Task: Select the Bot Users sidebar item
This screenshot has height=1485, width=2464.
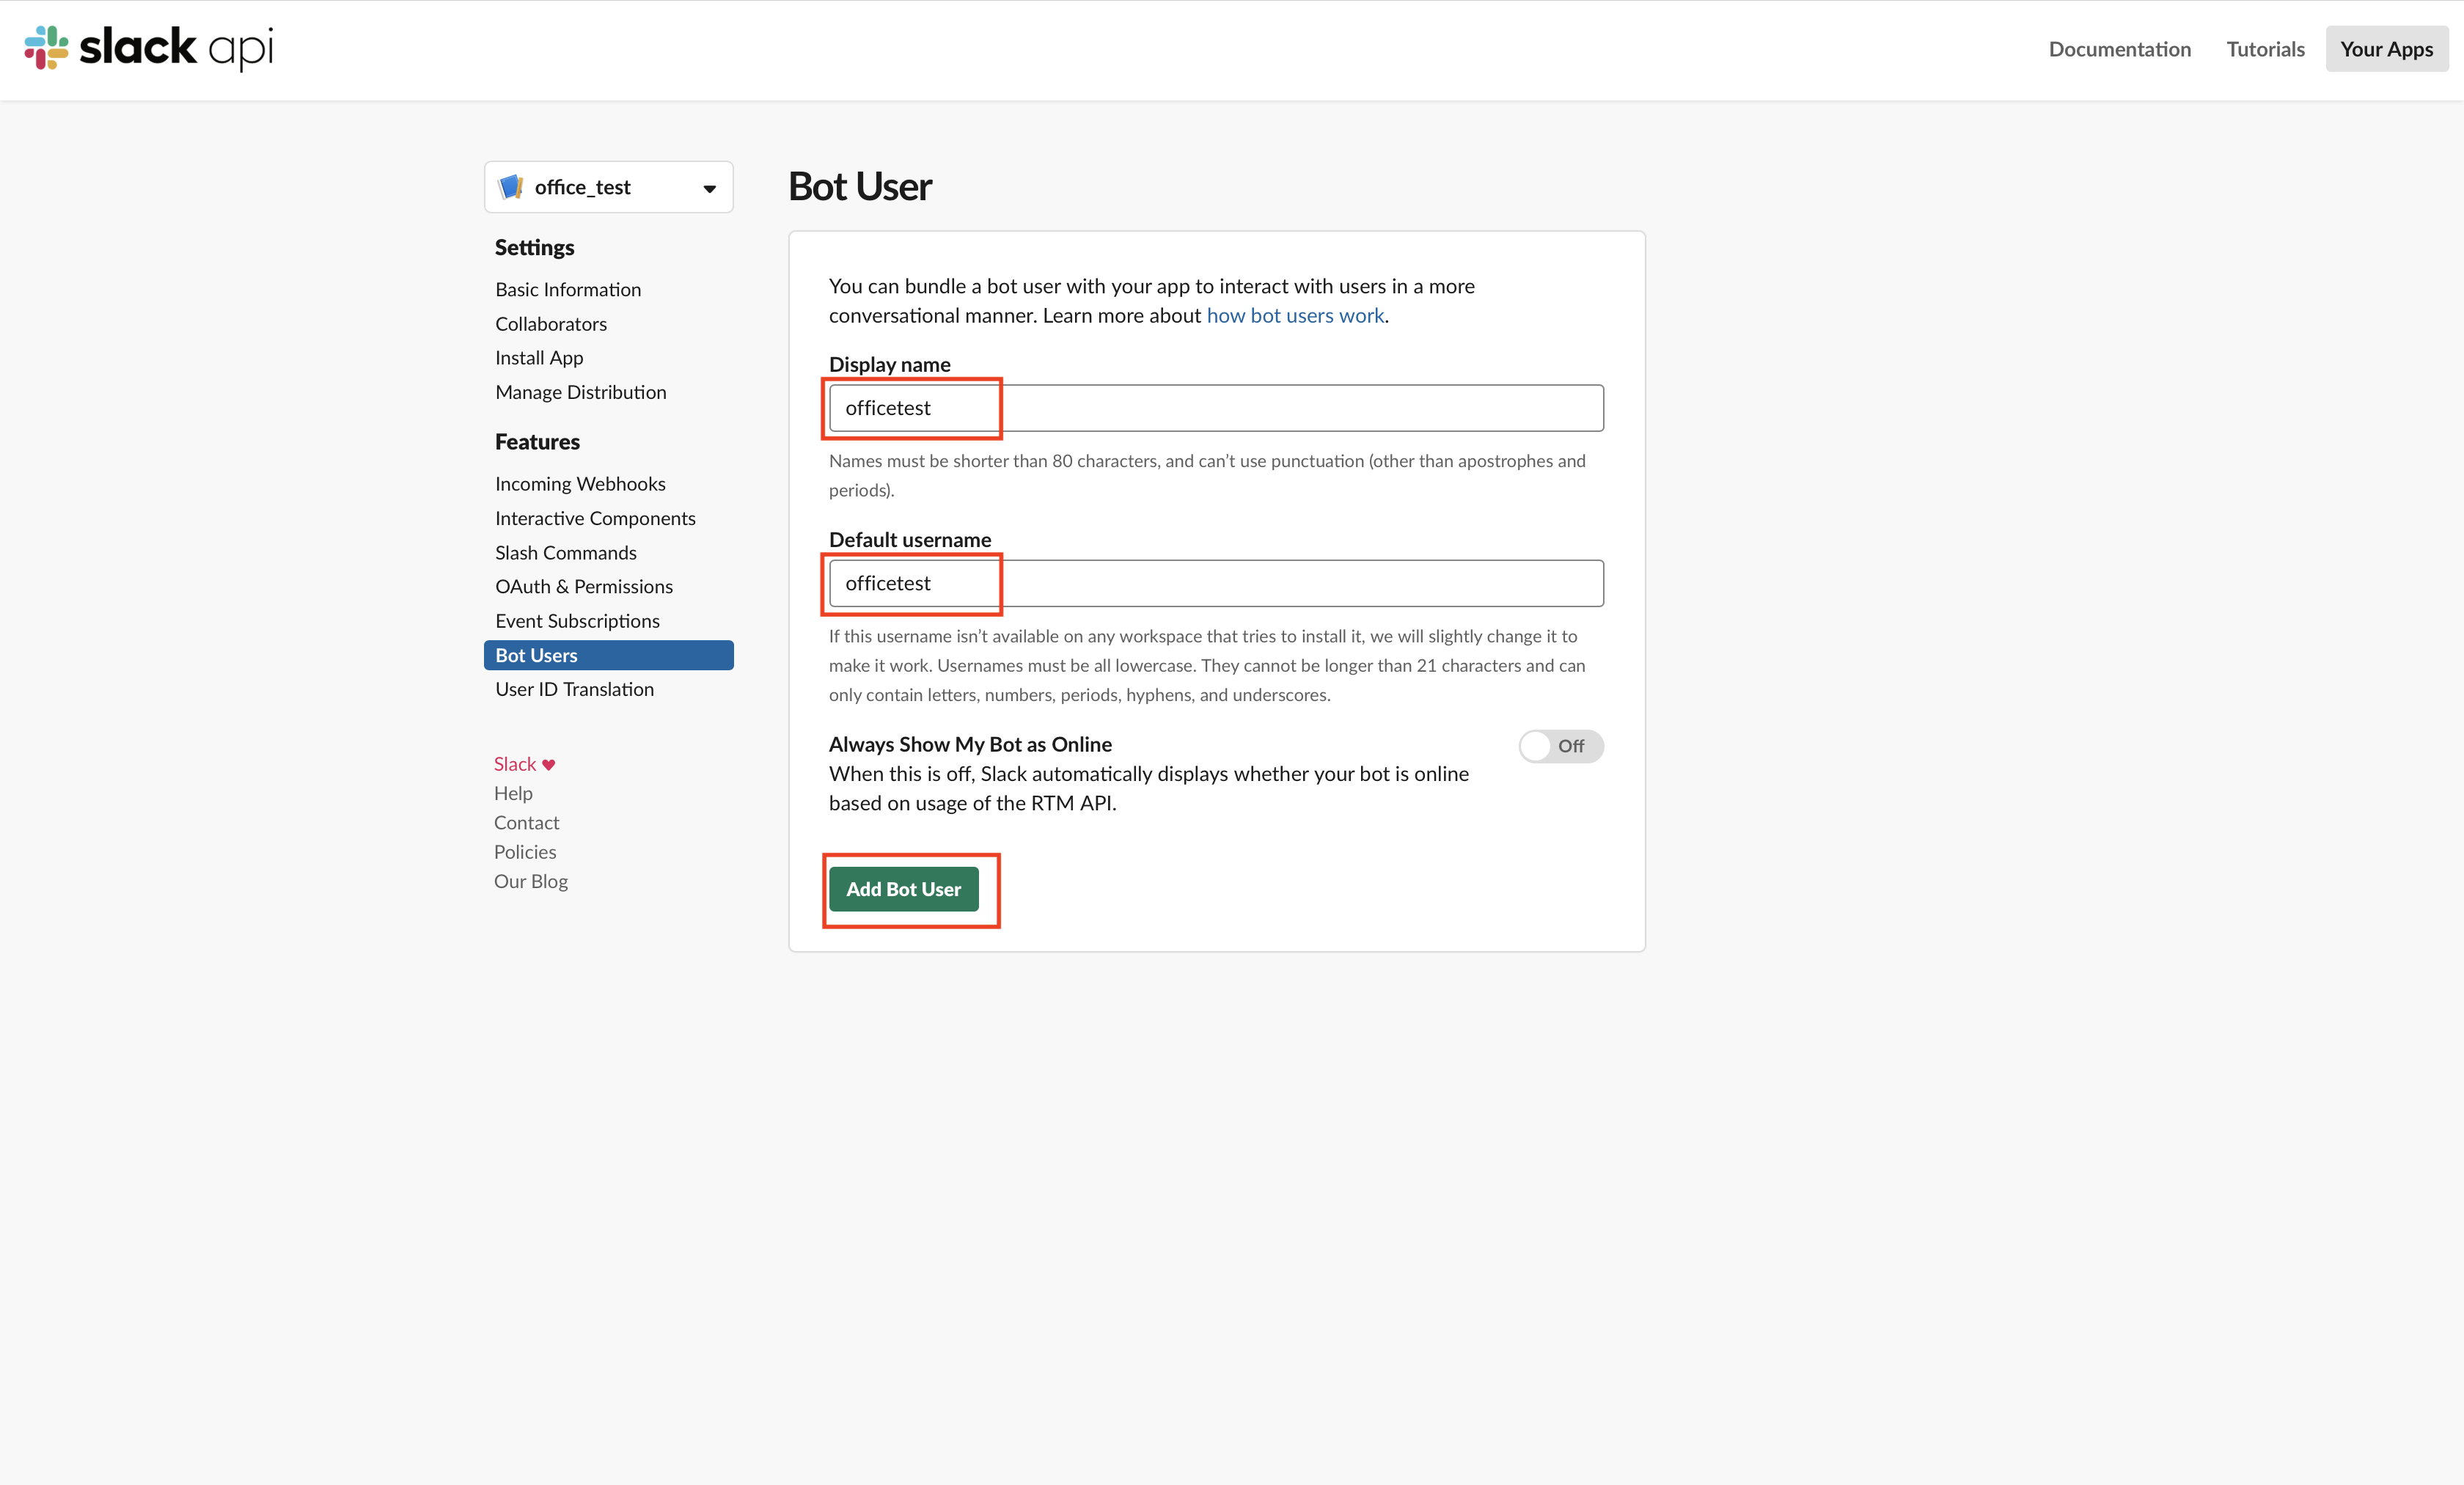Action: pyautogui.click(x=608, y=655)
